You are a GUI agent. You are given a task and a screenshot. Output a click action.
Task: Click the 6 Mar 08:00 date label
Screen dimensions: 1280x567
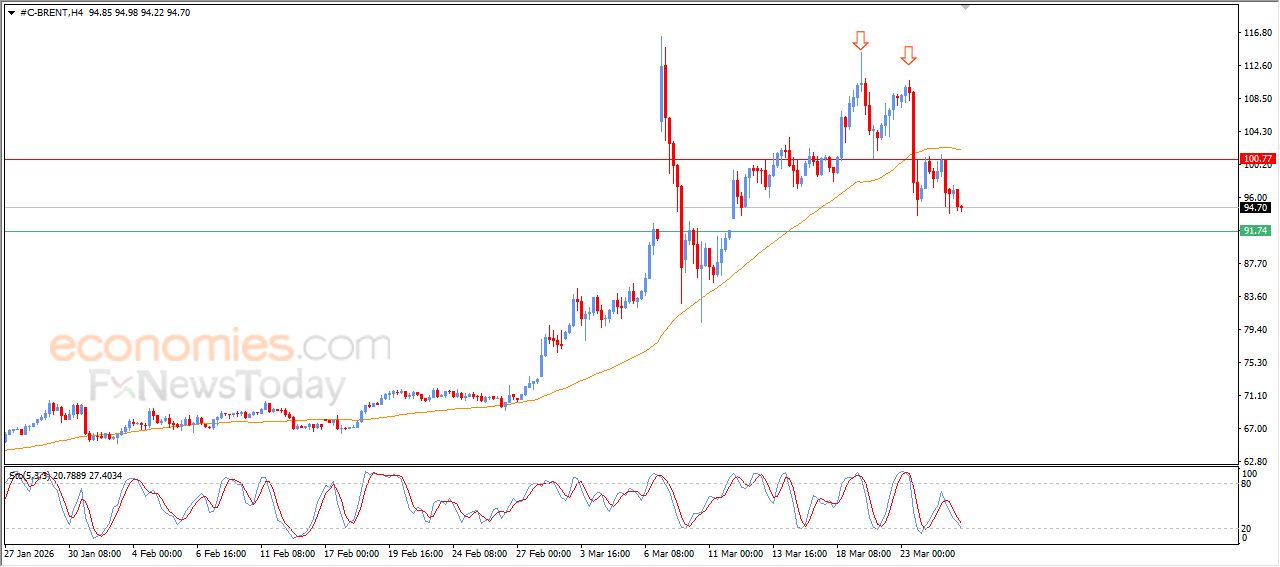668,552
